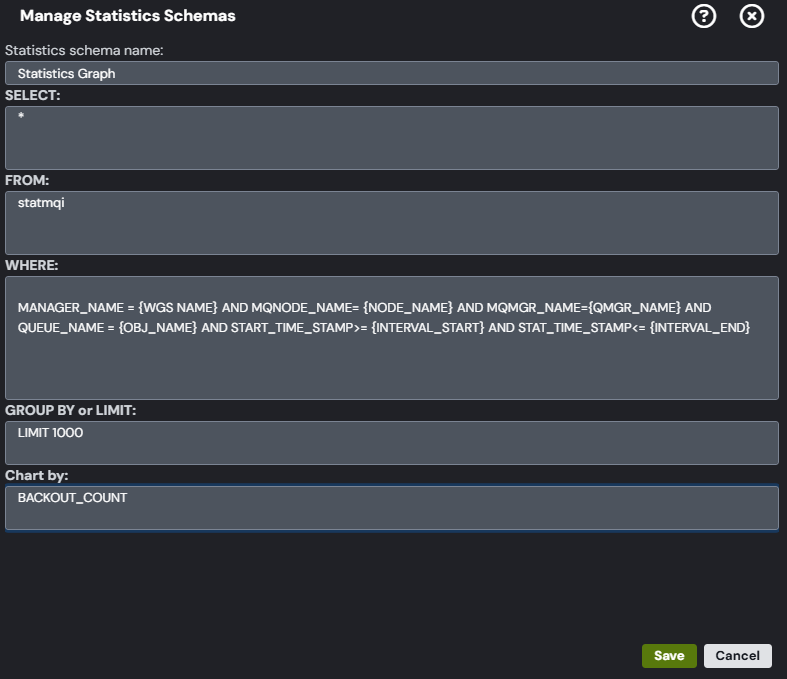The height and width of the screenshot is (679, 787).
Task: Save the statistics schema
Action: point(669,655)
